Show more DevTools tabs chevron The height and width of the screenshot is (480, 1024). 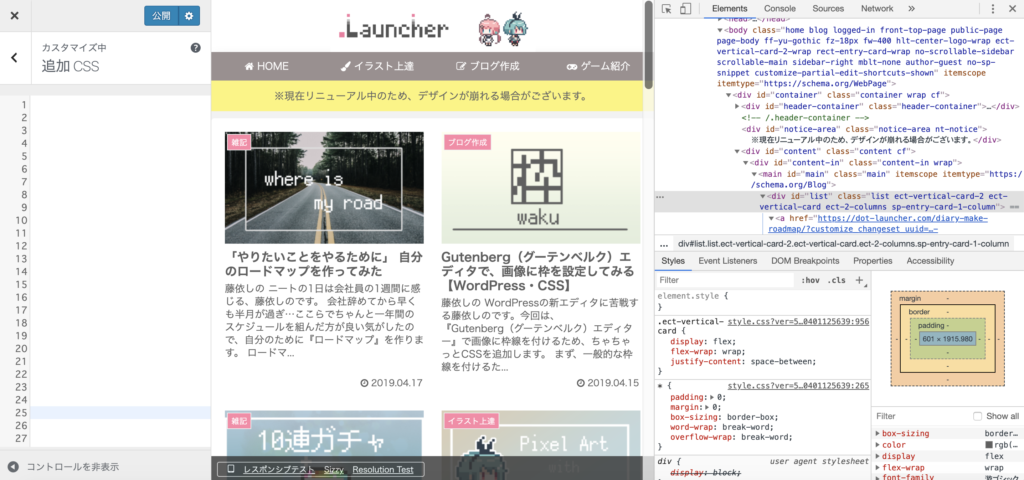click(912, 8)
